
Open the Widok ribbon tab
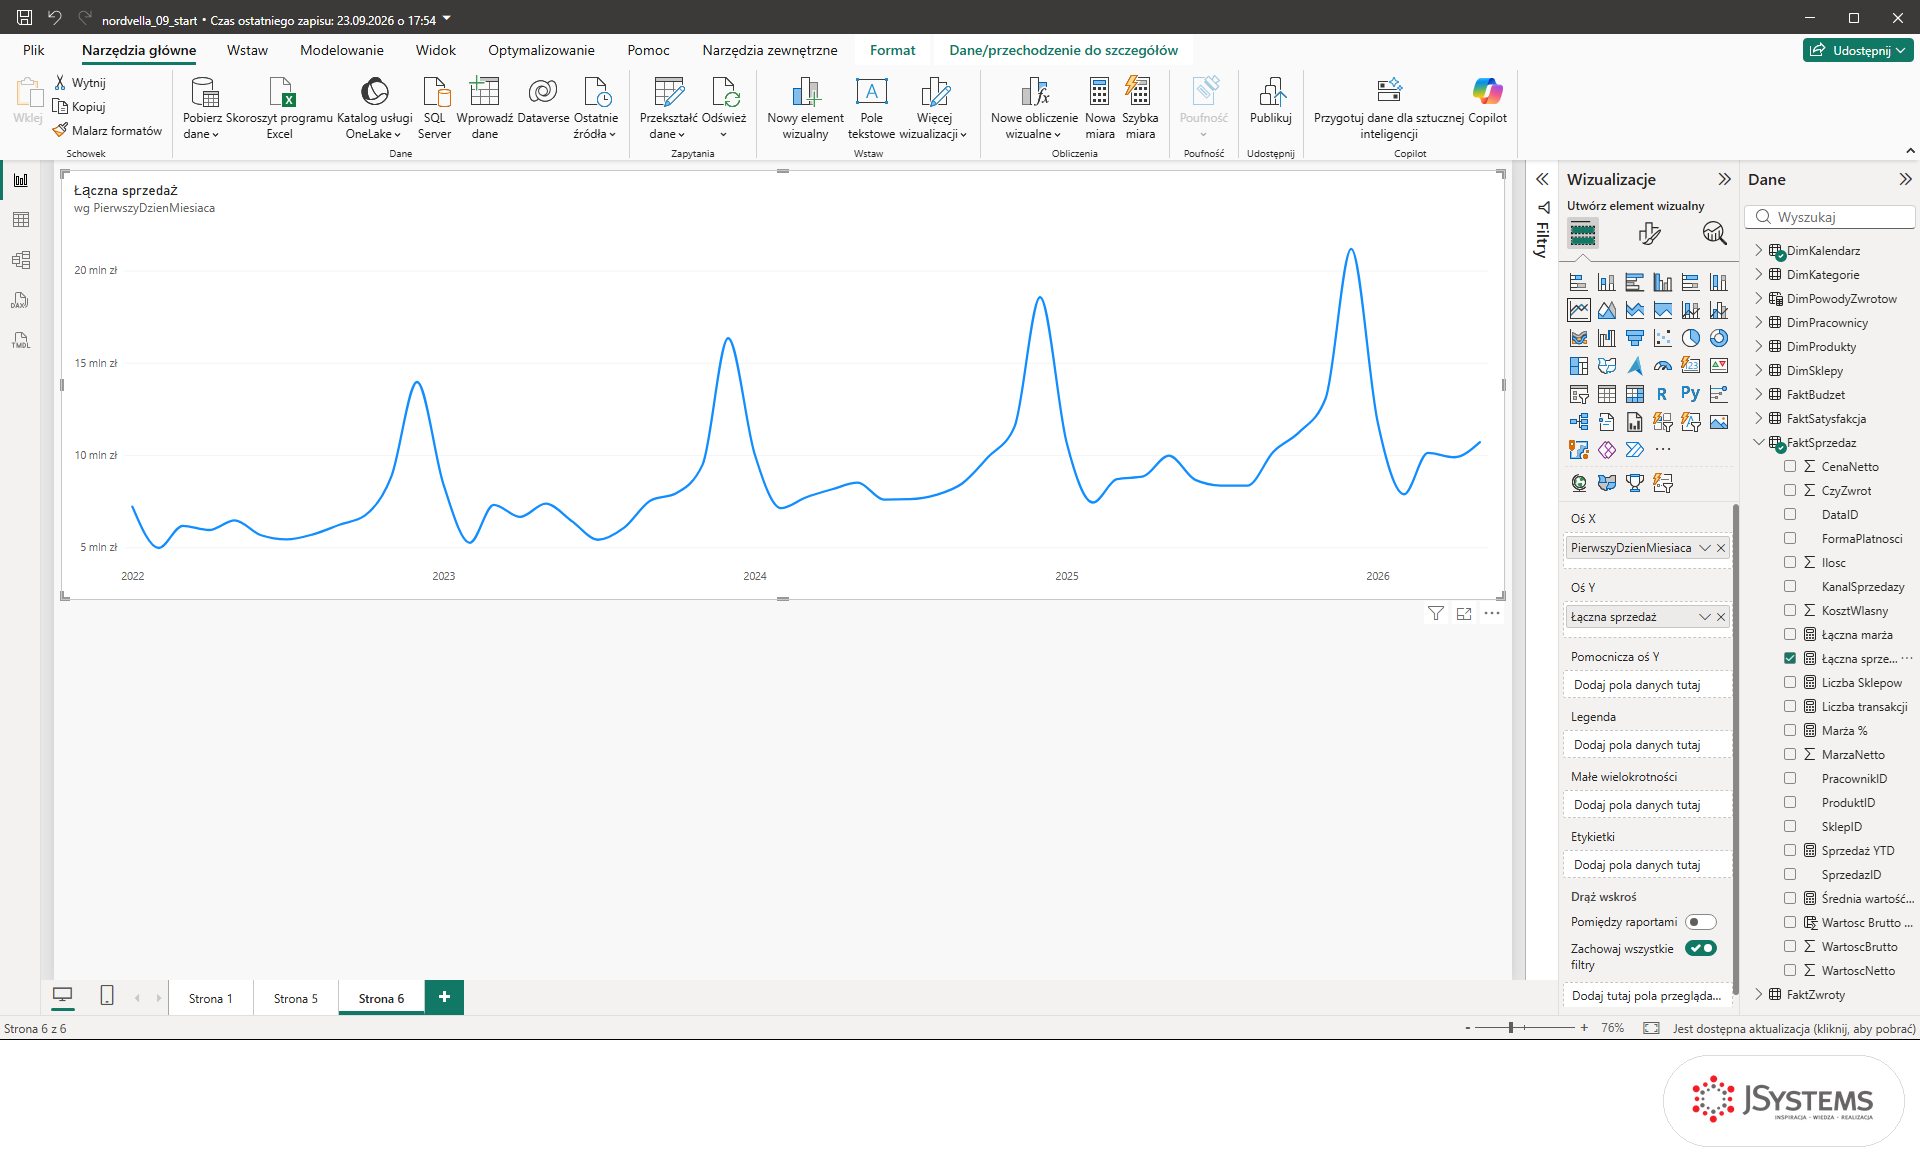[436, 50]
